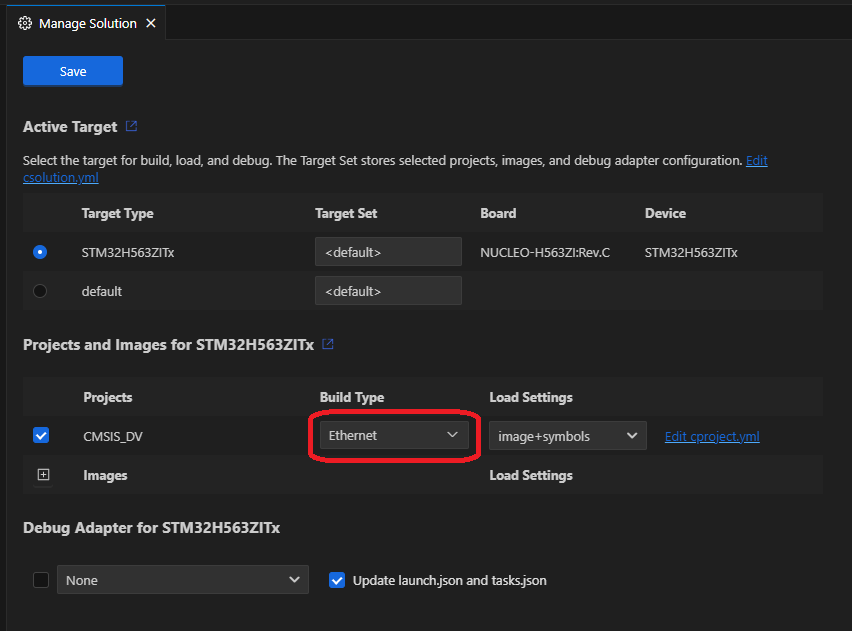Image resolution: width=852 pixels, height=631 pixels.
Task: Open the Target Set dropdown for default target
Action: click(388, 290)
